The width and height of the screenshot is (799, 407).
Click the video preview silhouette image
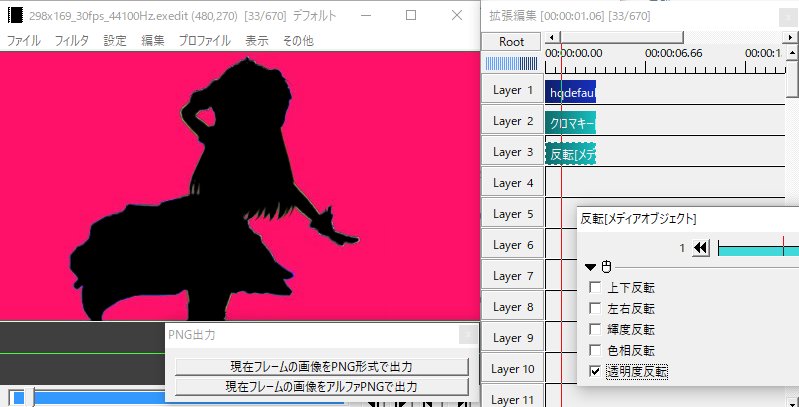240,186
